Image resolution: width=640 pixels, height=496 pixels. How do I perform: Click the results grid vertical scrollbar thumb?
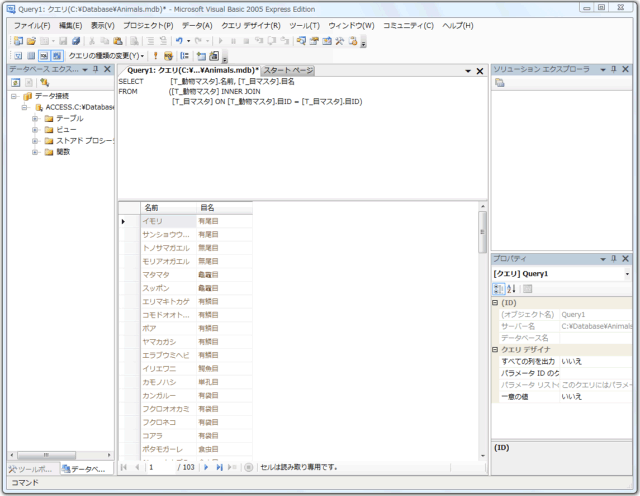coord(482,231)
